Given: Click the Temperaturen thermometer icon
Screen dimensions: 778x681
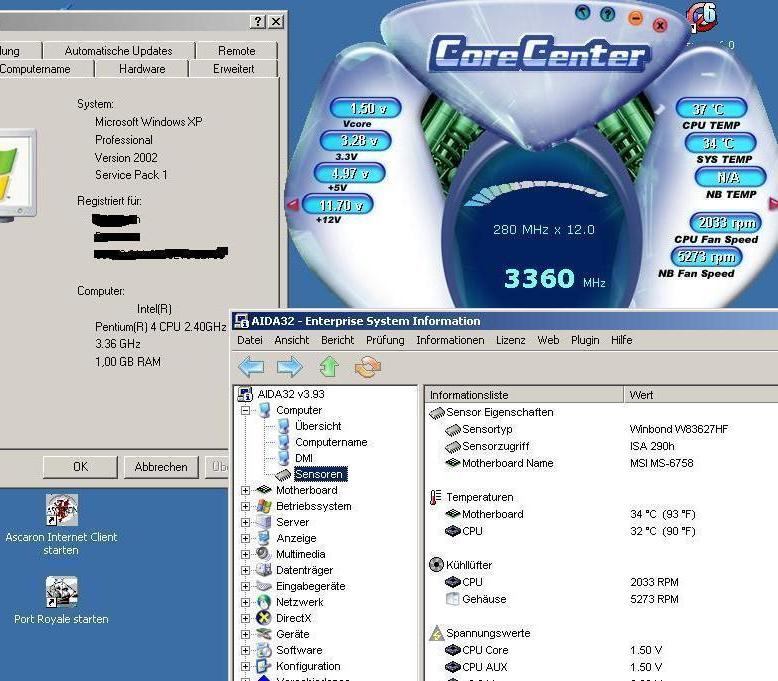Looking at the screenshot, I should tap(436, 497).
